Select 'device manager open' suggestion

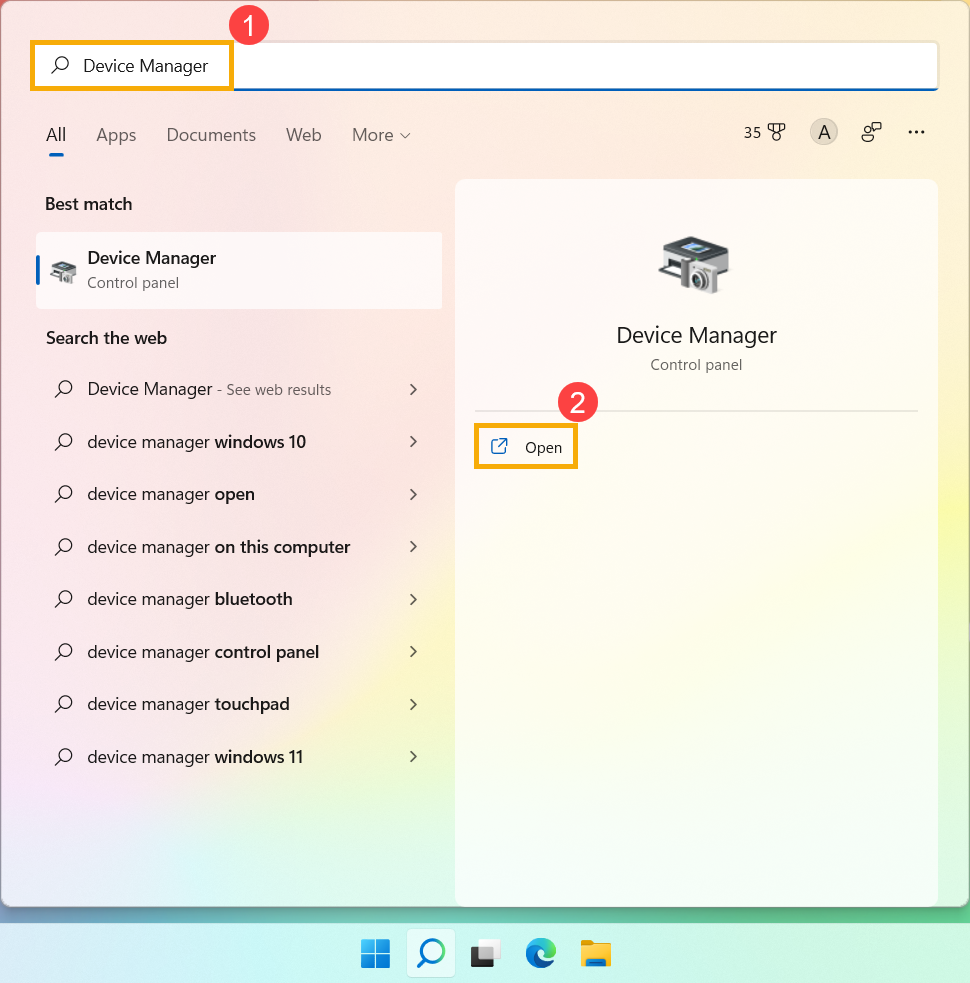(239, 495)
